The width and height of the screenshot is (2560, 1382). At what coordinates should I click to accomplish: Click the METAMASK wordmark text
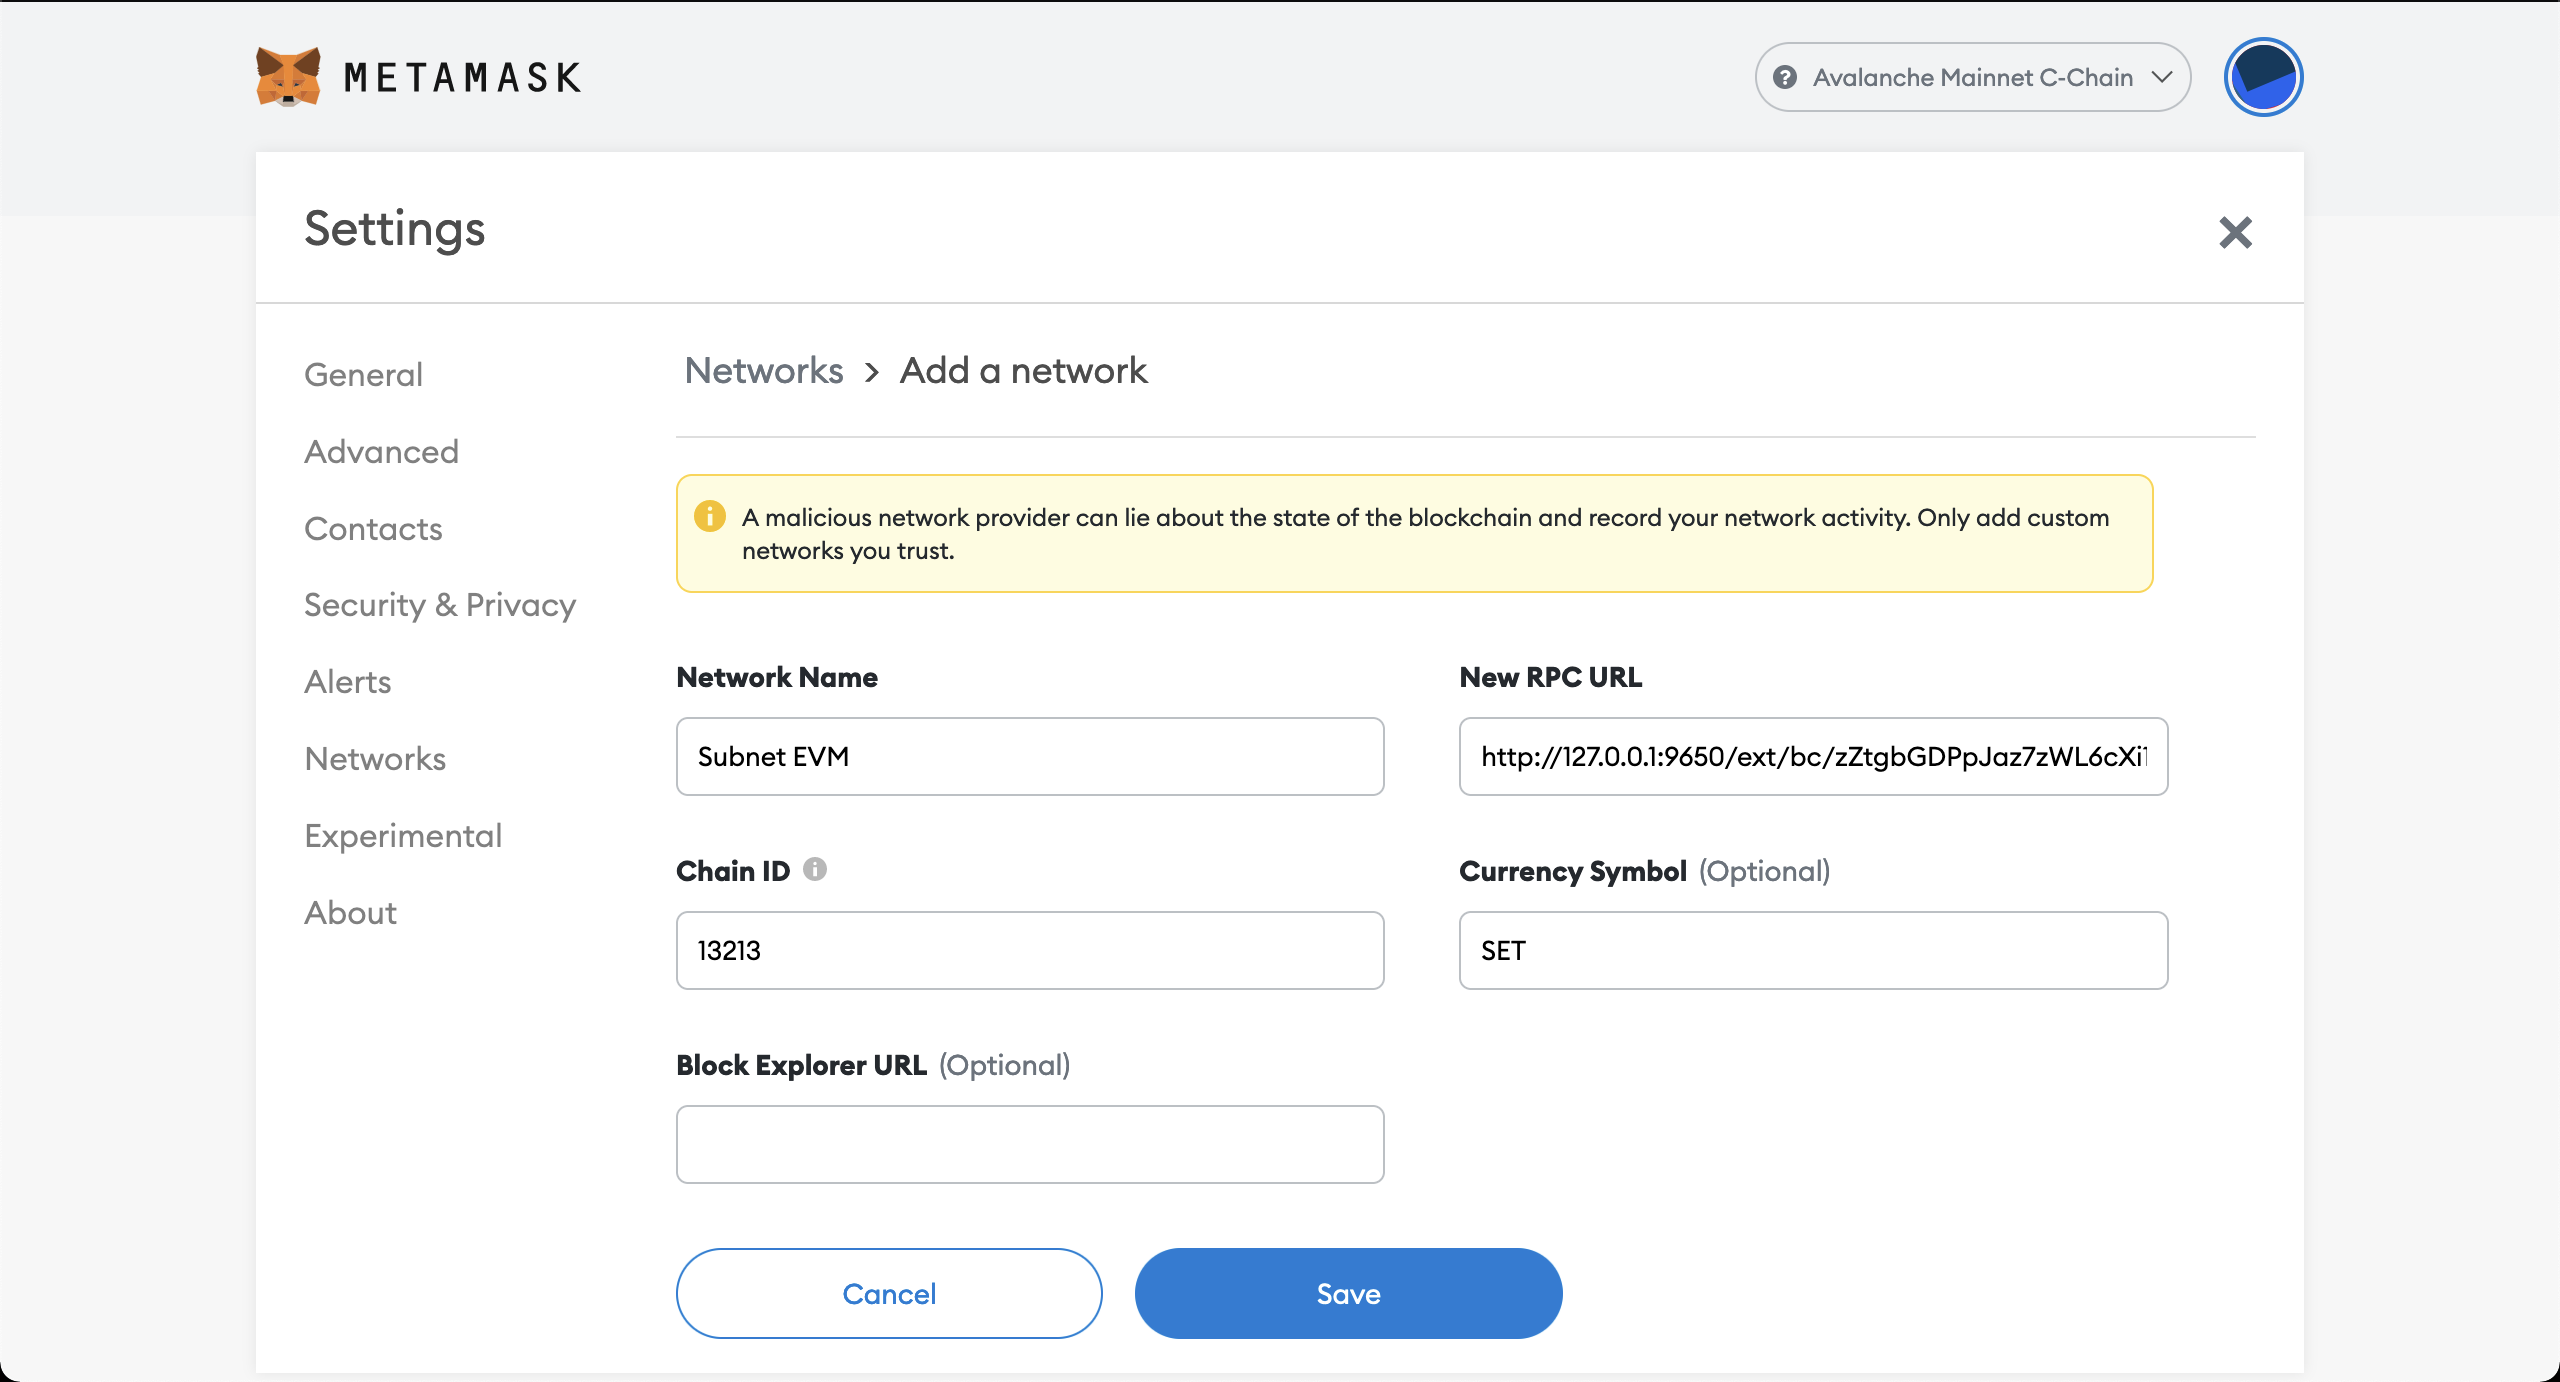[462, 77]
